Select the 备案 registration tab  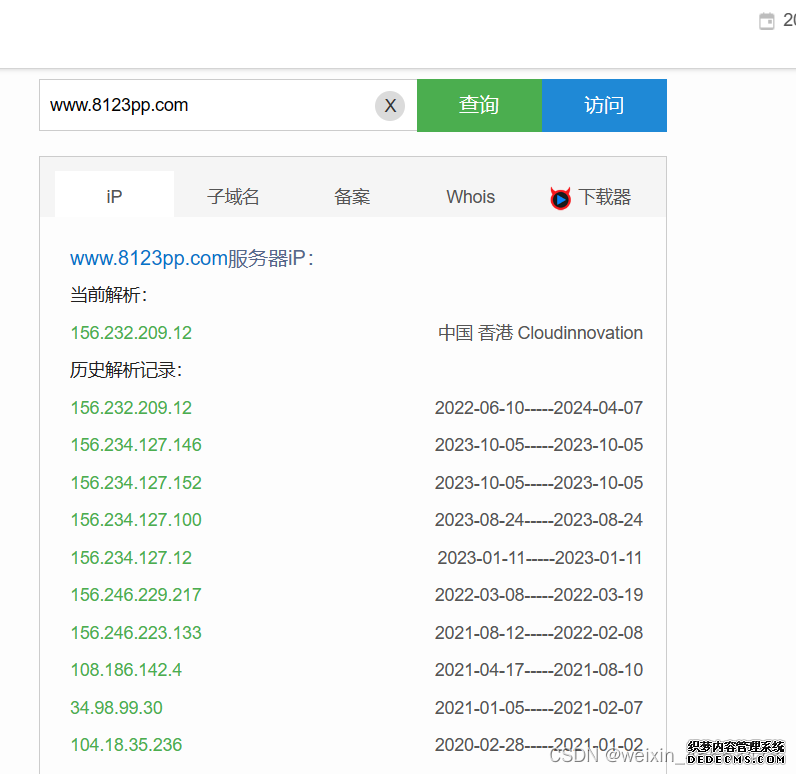coord(352,197)
